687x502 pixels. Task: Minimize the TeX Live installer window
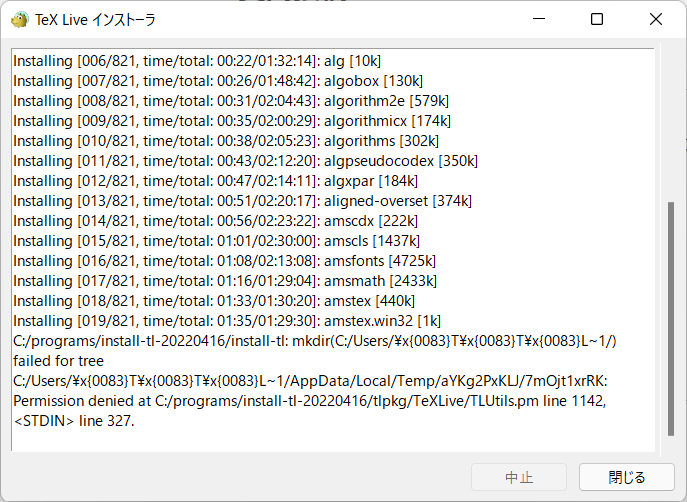tap(539, 19)
